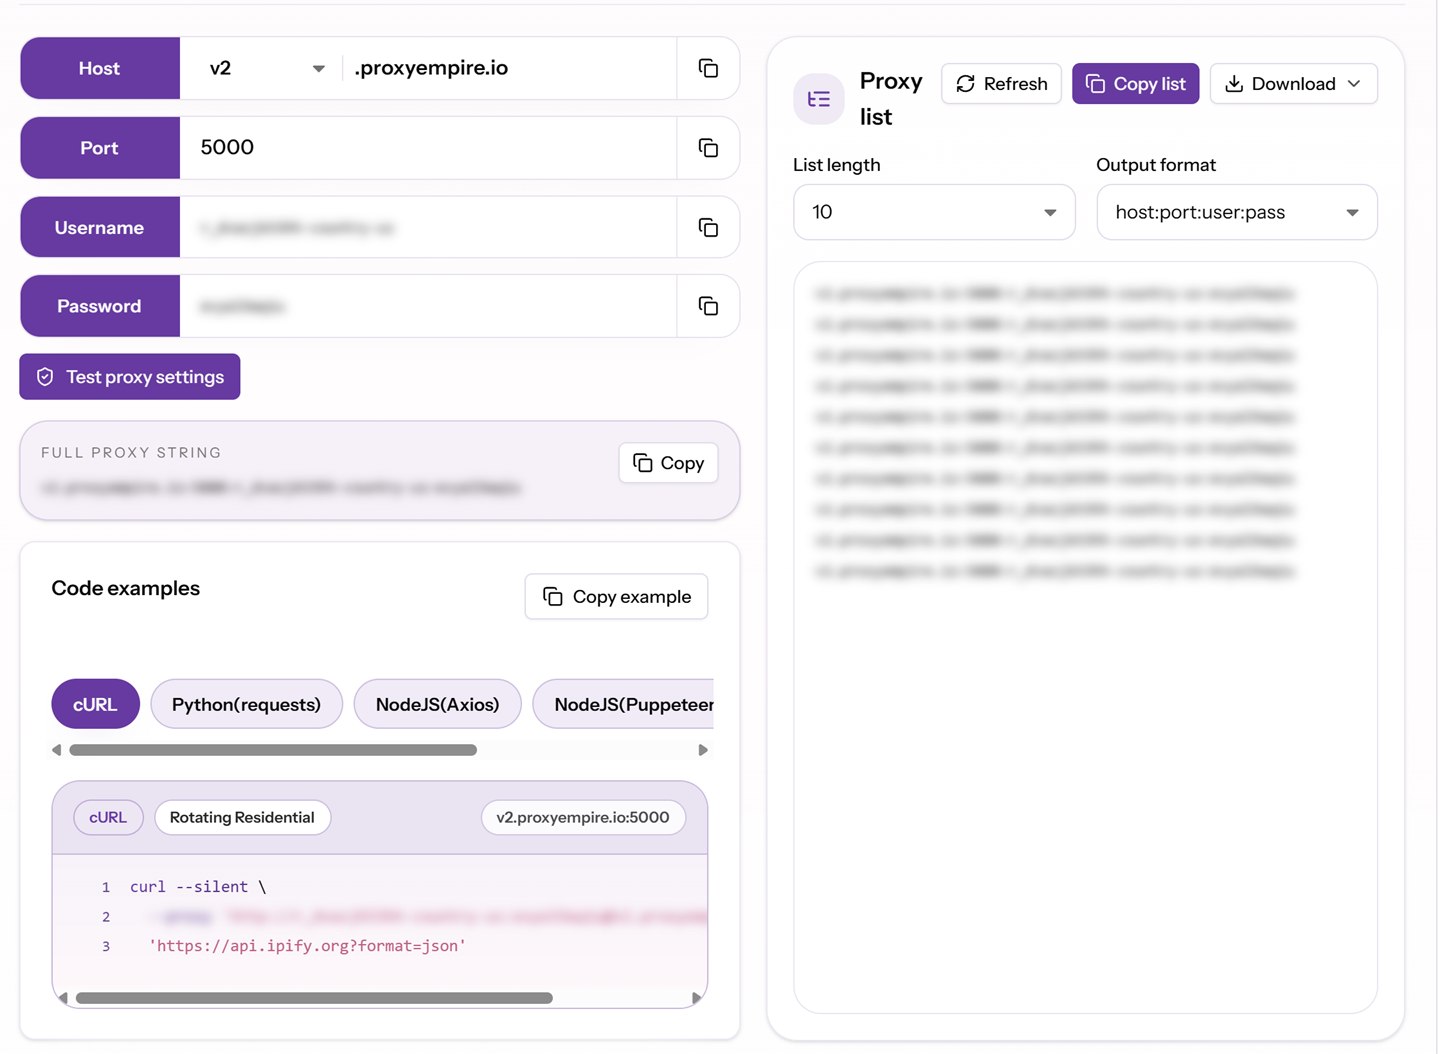Viewport: 1440px width, 1054px height.
Task: Click the Rotating Residential tag
Action: click(x=242, y=817)
